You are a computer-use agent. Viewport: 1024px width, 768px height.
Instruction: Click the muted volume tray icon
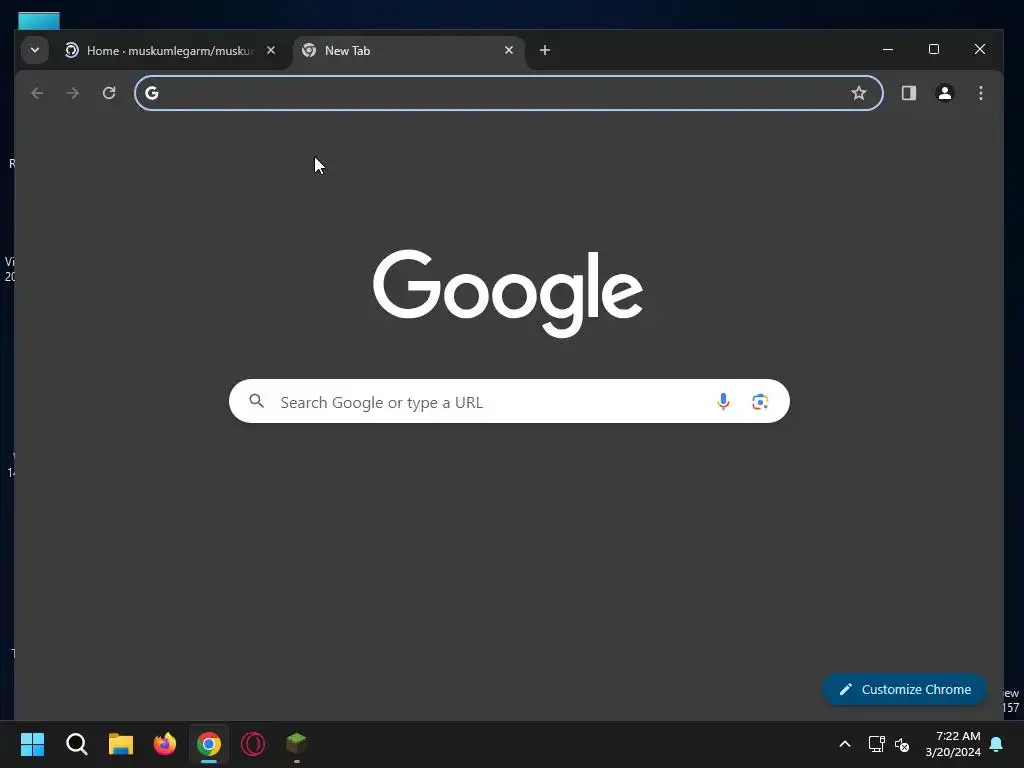[x=902, y=744]
